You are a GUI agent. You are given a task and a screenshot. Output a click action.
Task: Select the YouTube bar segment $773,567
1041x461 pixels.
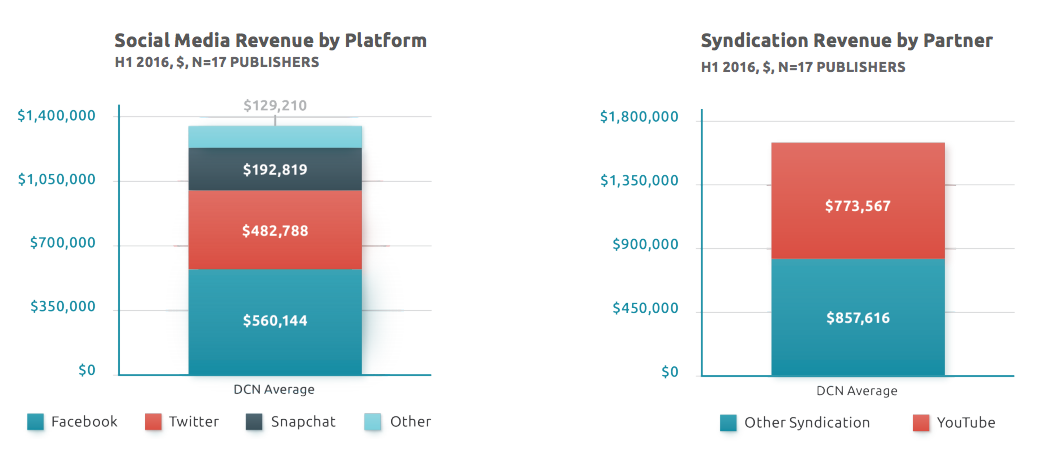click(x=858, y=201)
